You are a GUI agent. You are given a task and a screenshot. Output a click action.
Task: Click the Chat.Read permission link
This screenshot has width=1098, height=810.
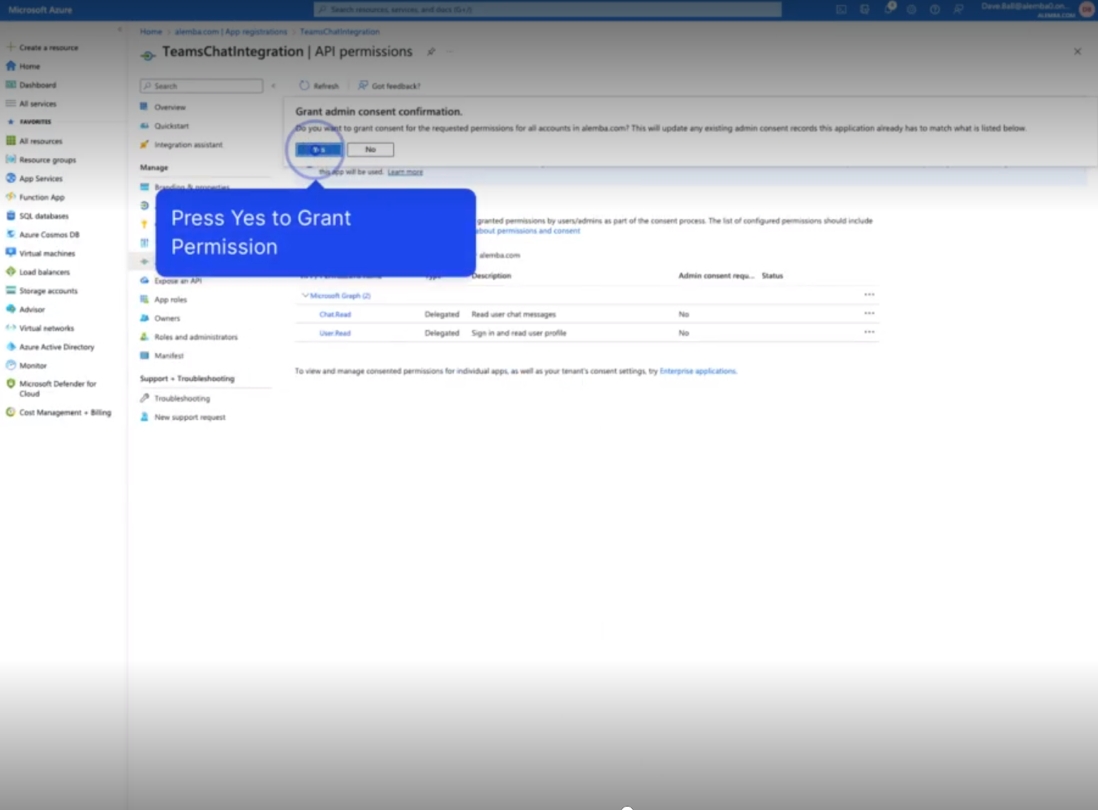tap(335, 314)
